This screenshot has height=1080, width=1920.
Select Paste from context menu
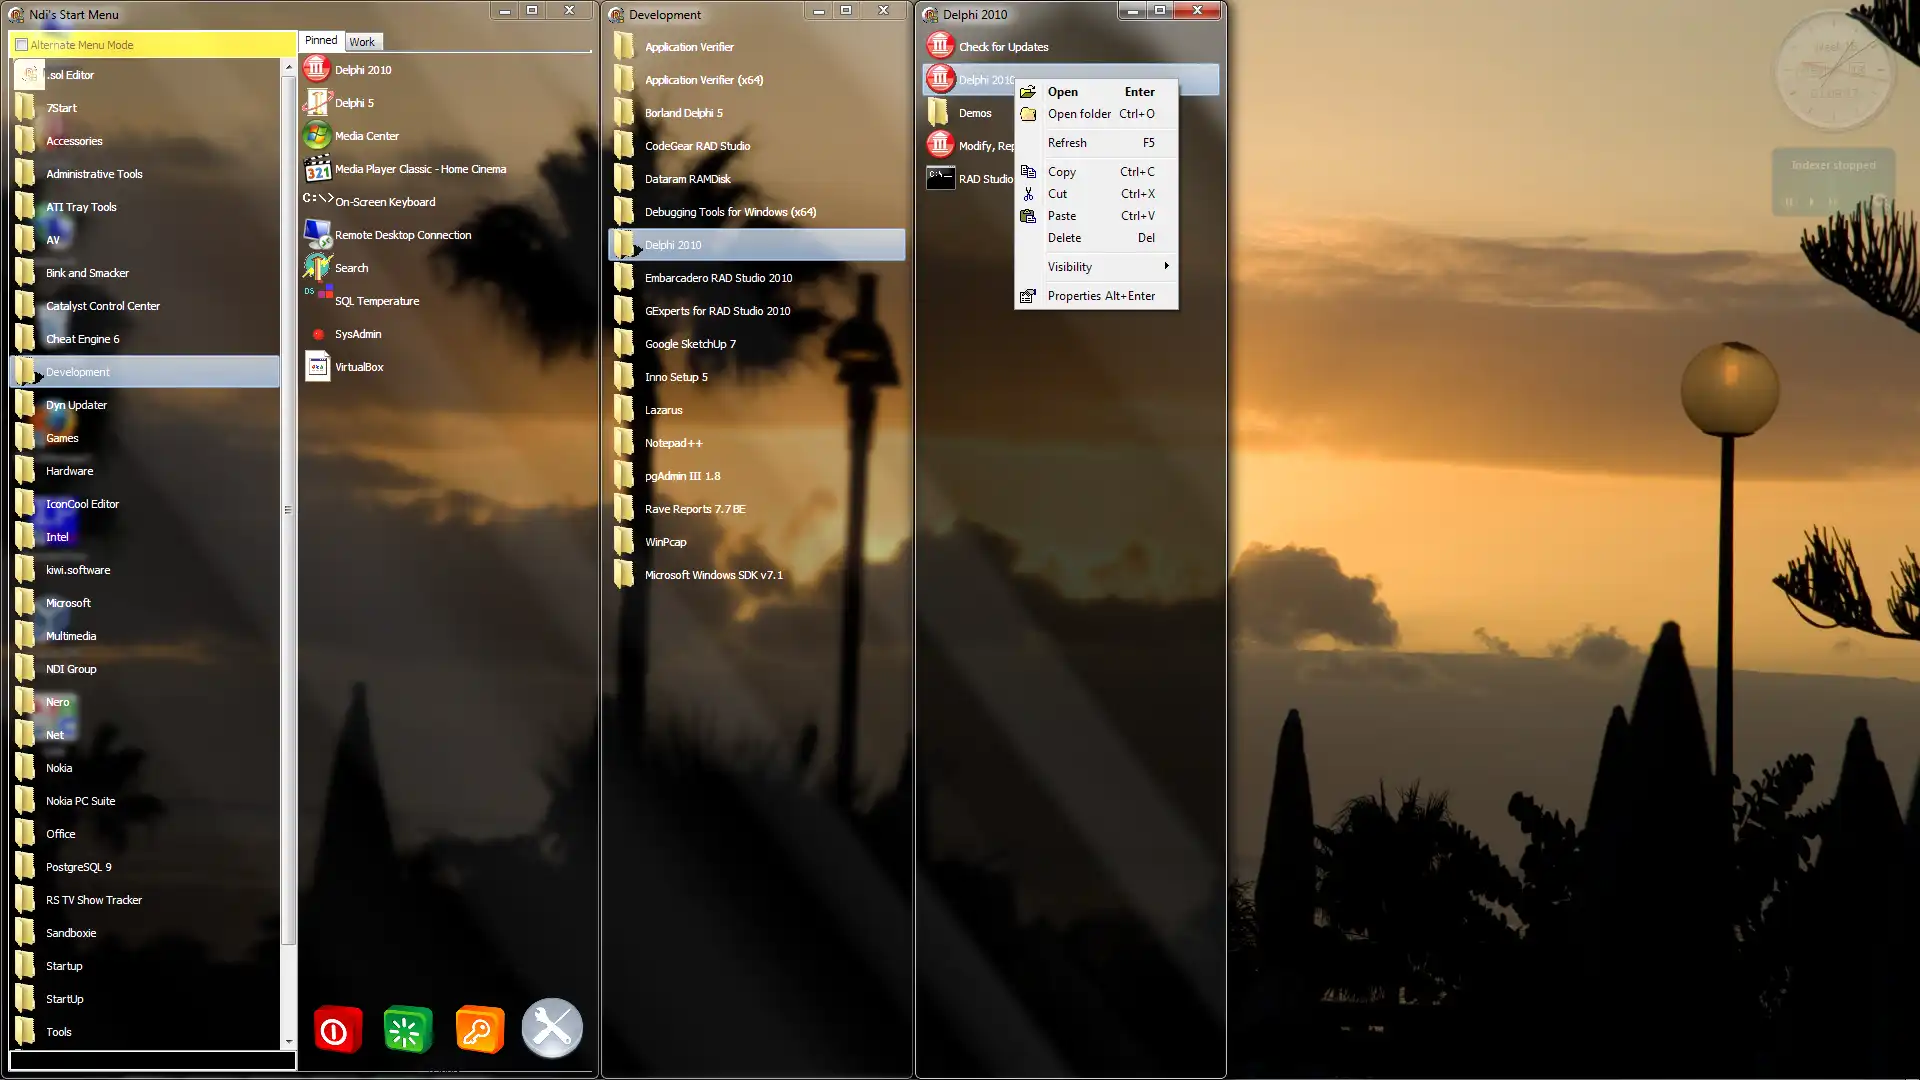[x=1097, y=216]
